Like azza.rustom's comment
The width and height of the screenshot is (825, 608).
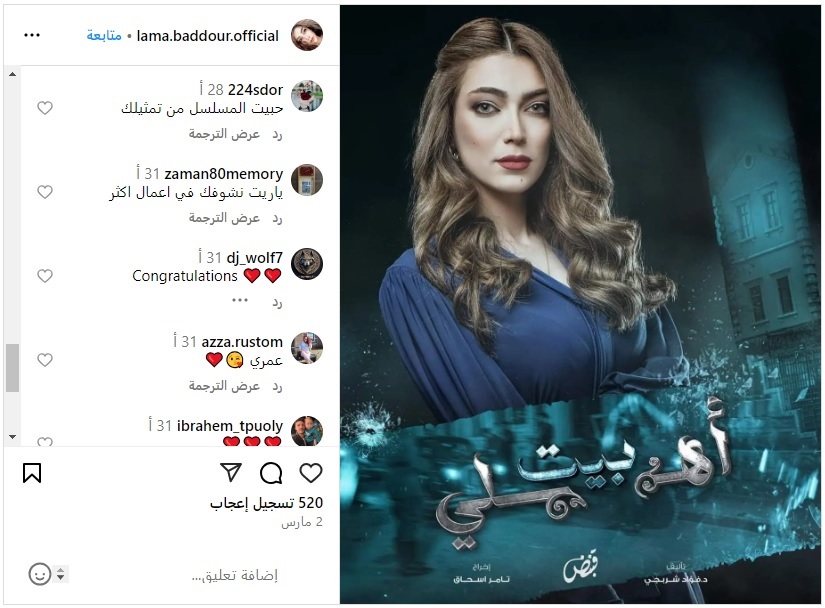[45, 360]
